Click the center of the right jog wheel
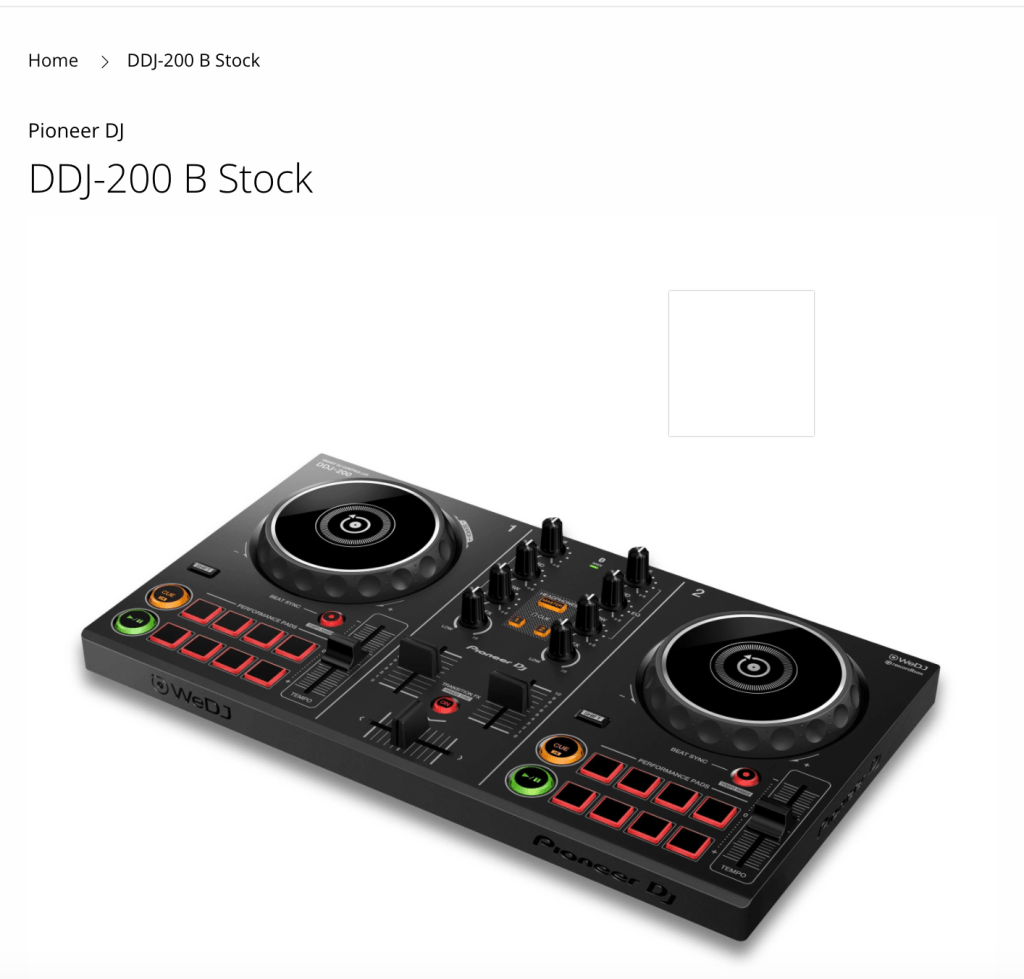 (x=752, y=667)
